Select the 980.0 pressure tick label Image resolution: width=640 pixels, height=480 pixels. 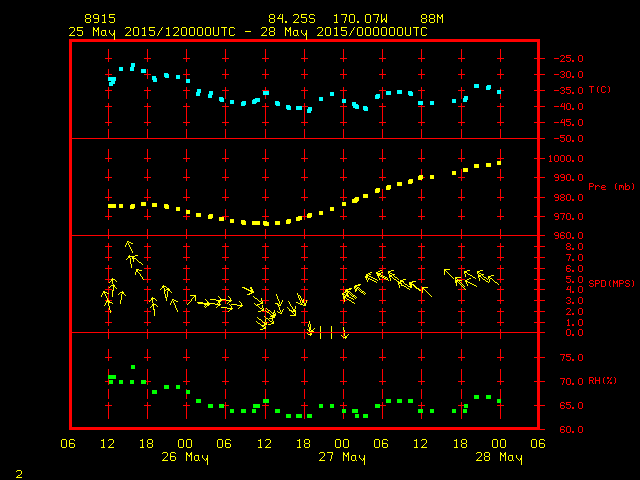pos(569,198)
